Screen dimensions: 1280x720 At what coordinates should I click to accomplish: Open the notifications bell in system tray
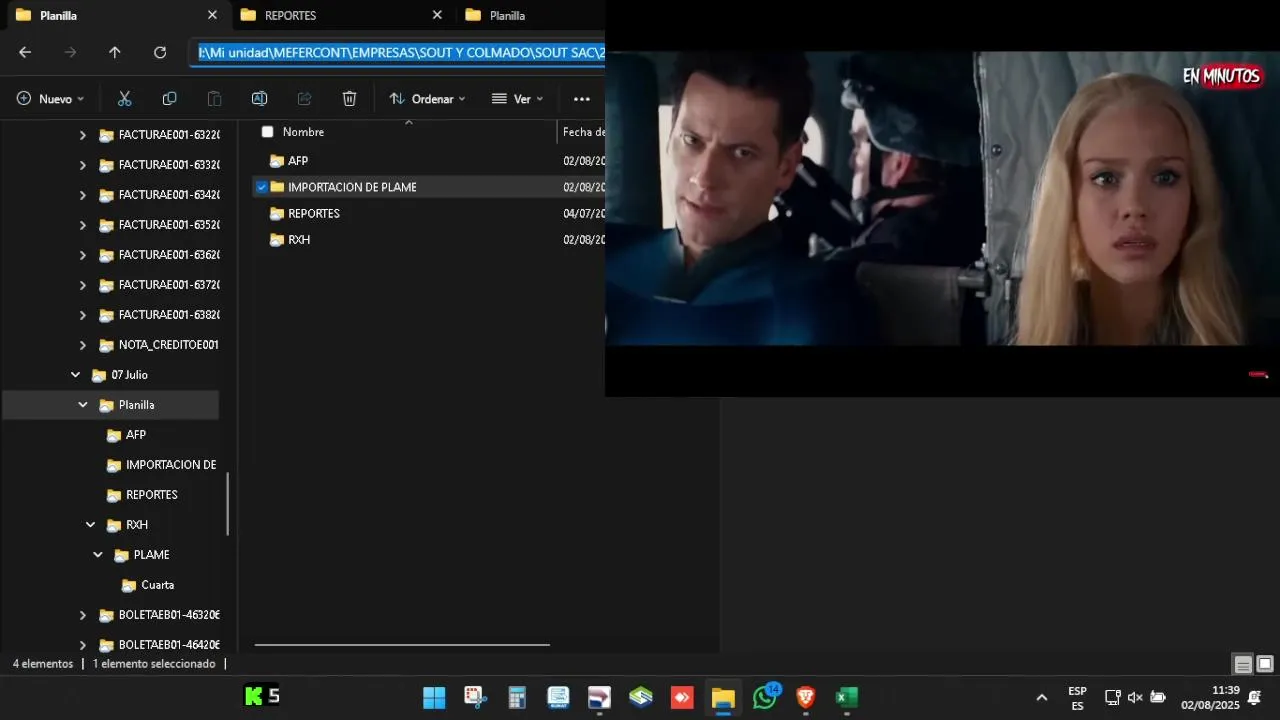tap(1254, 697)
